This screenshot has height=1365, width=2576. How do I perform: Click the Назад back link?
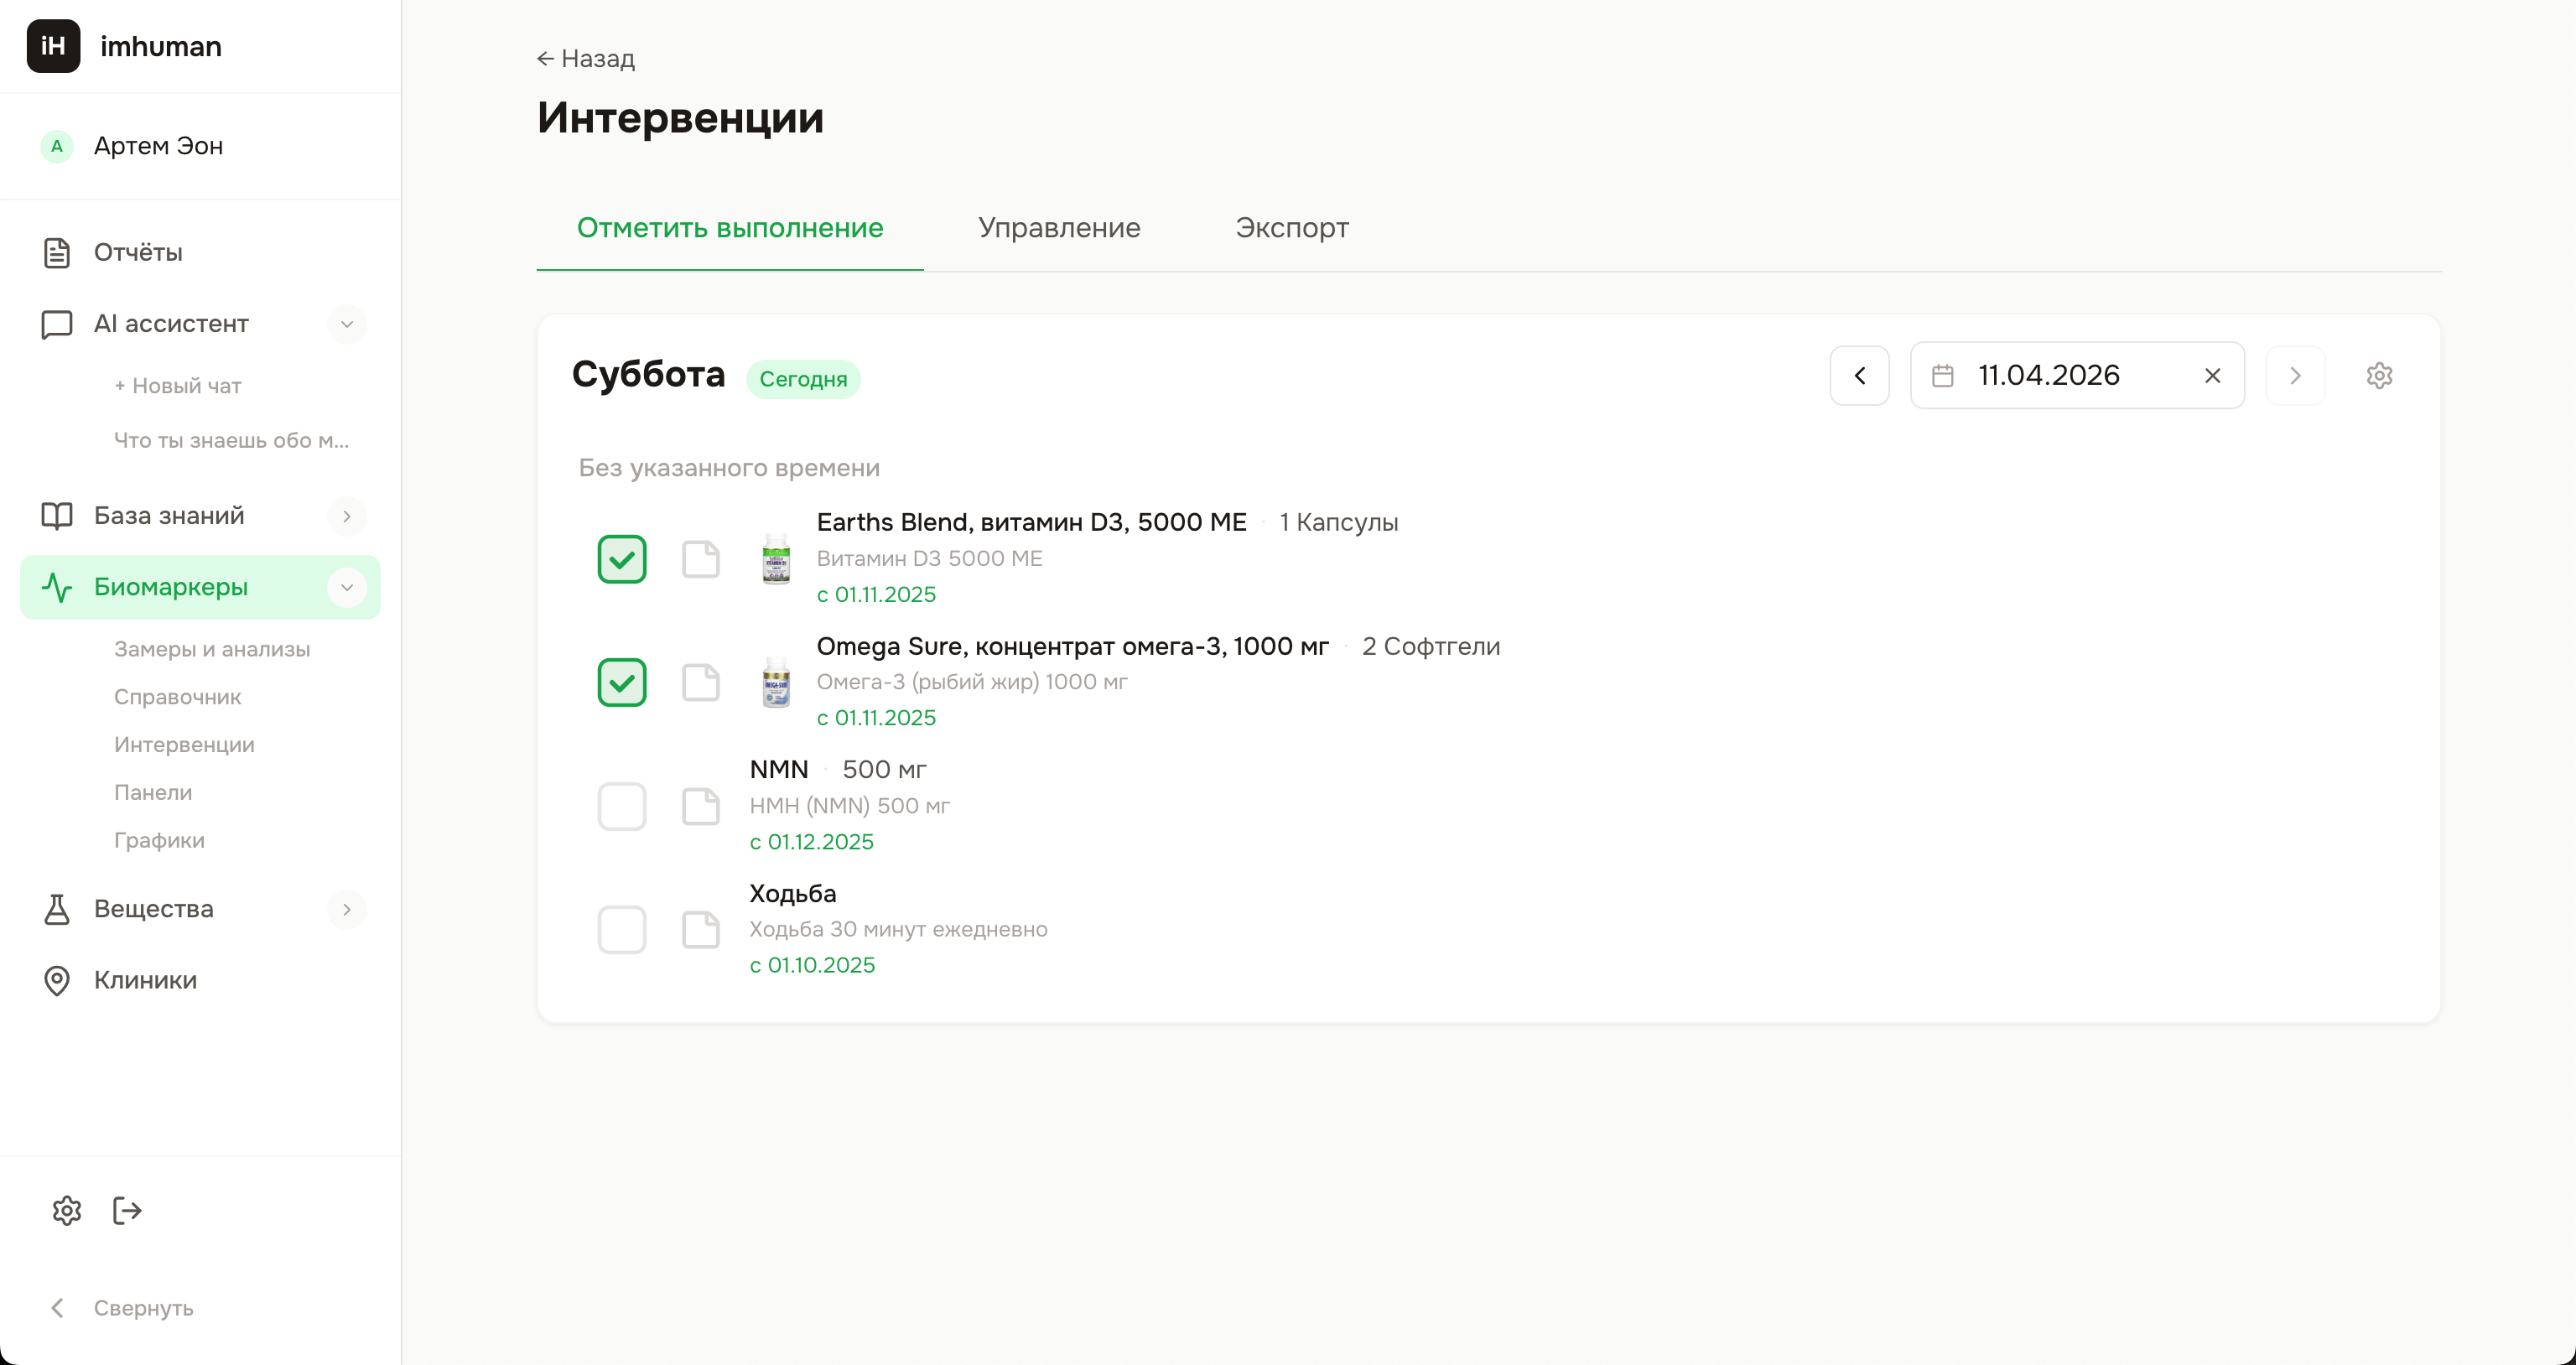tap(586, 59)
